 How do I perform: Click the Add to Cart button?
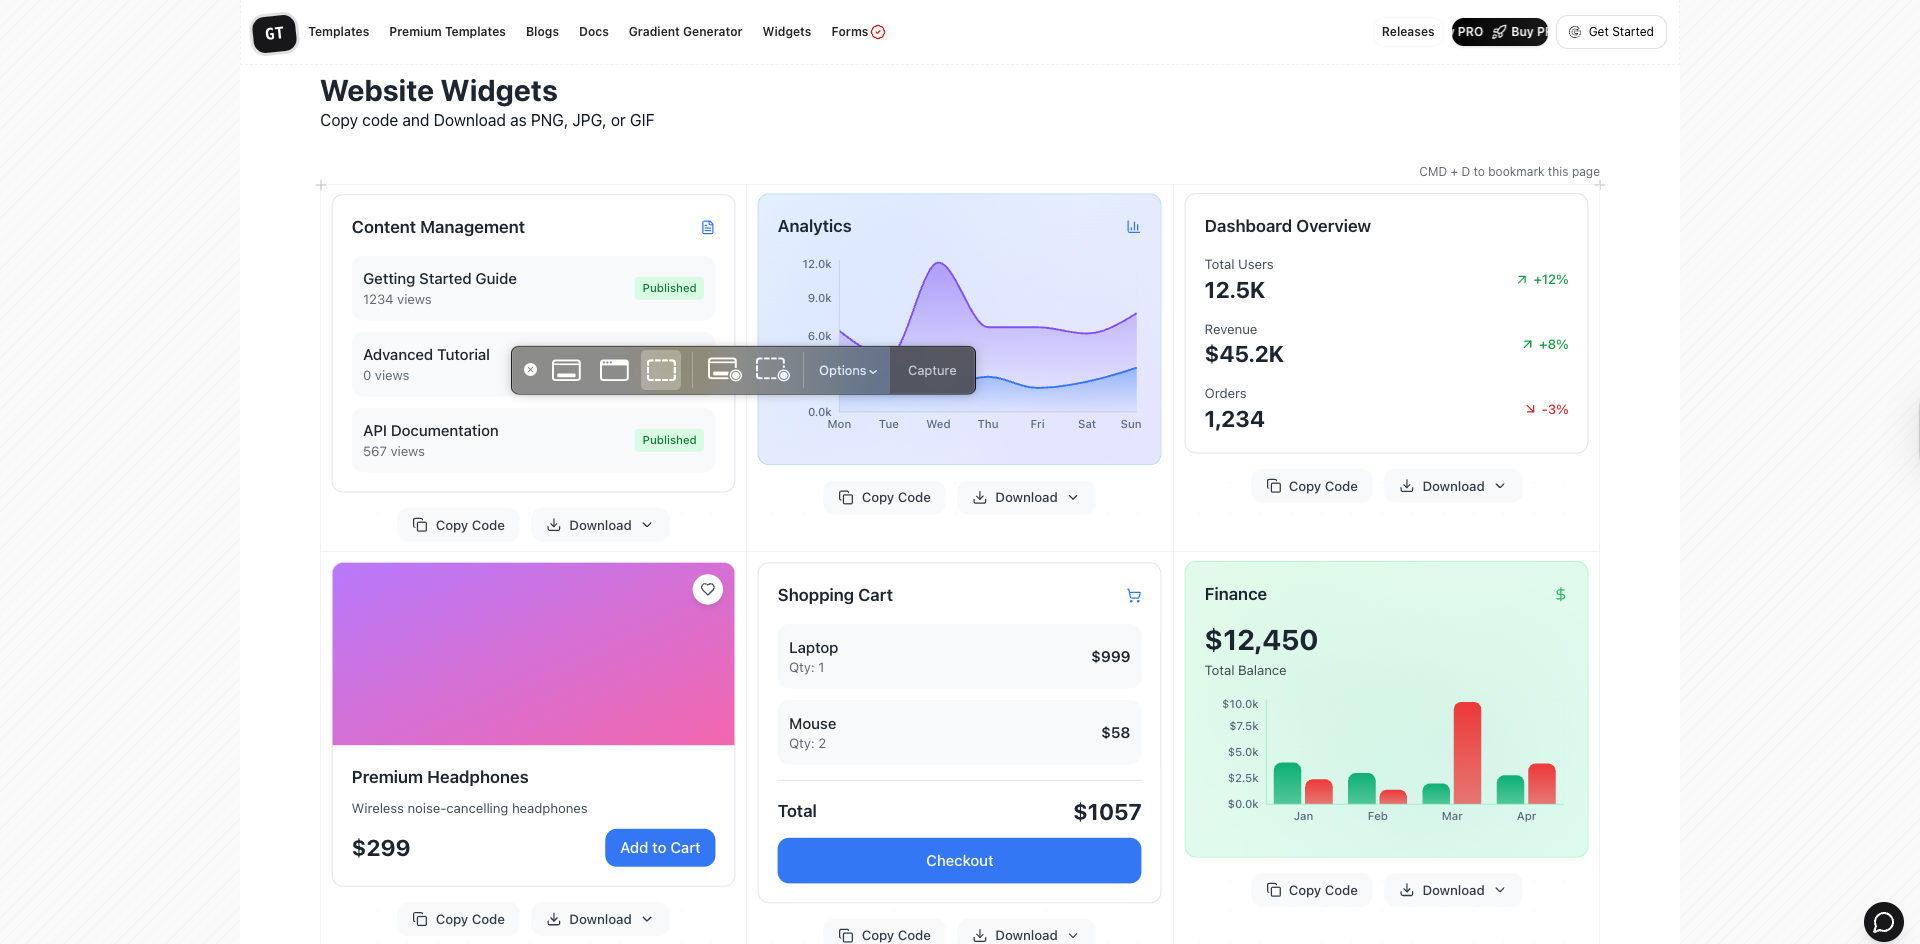click(660, 848)
